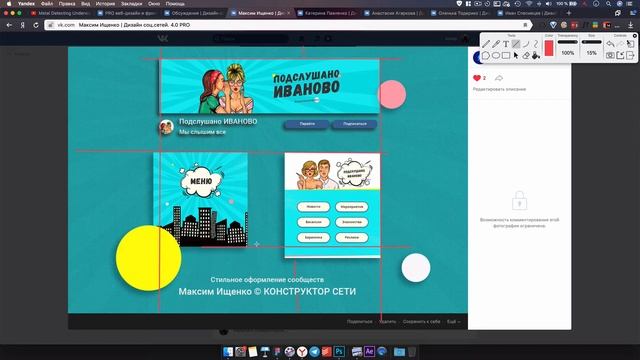Select the marker pen tool
This screenshot has width=640, height=360.
pyautogui.click(x=496, y=44)
